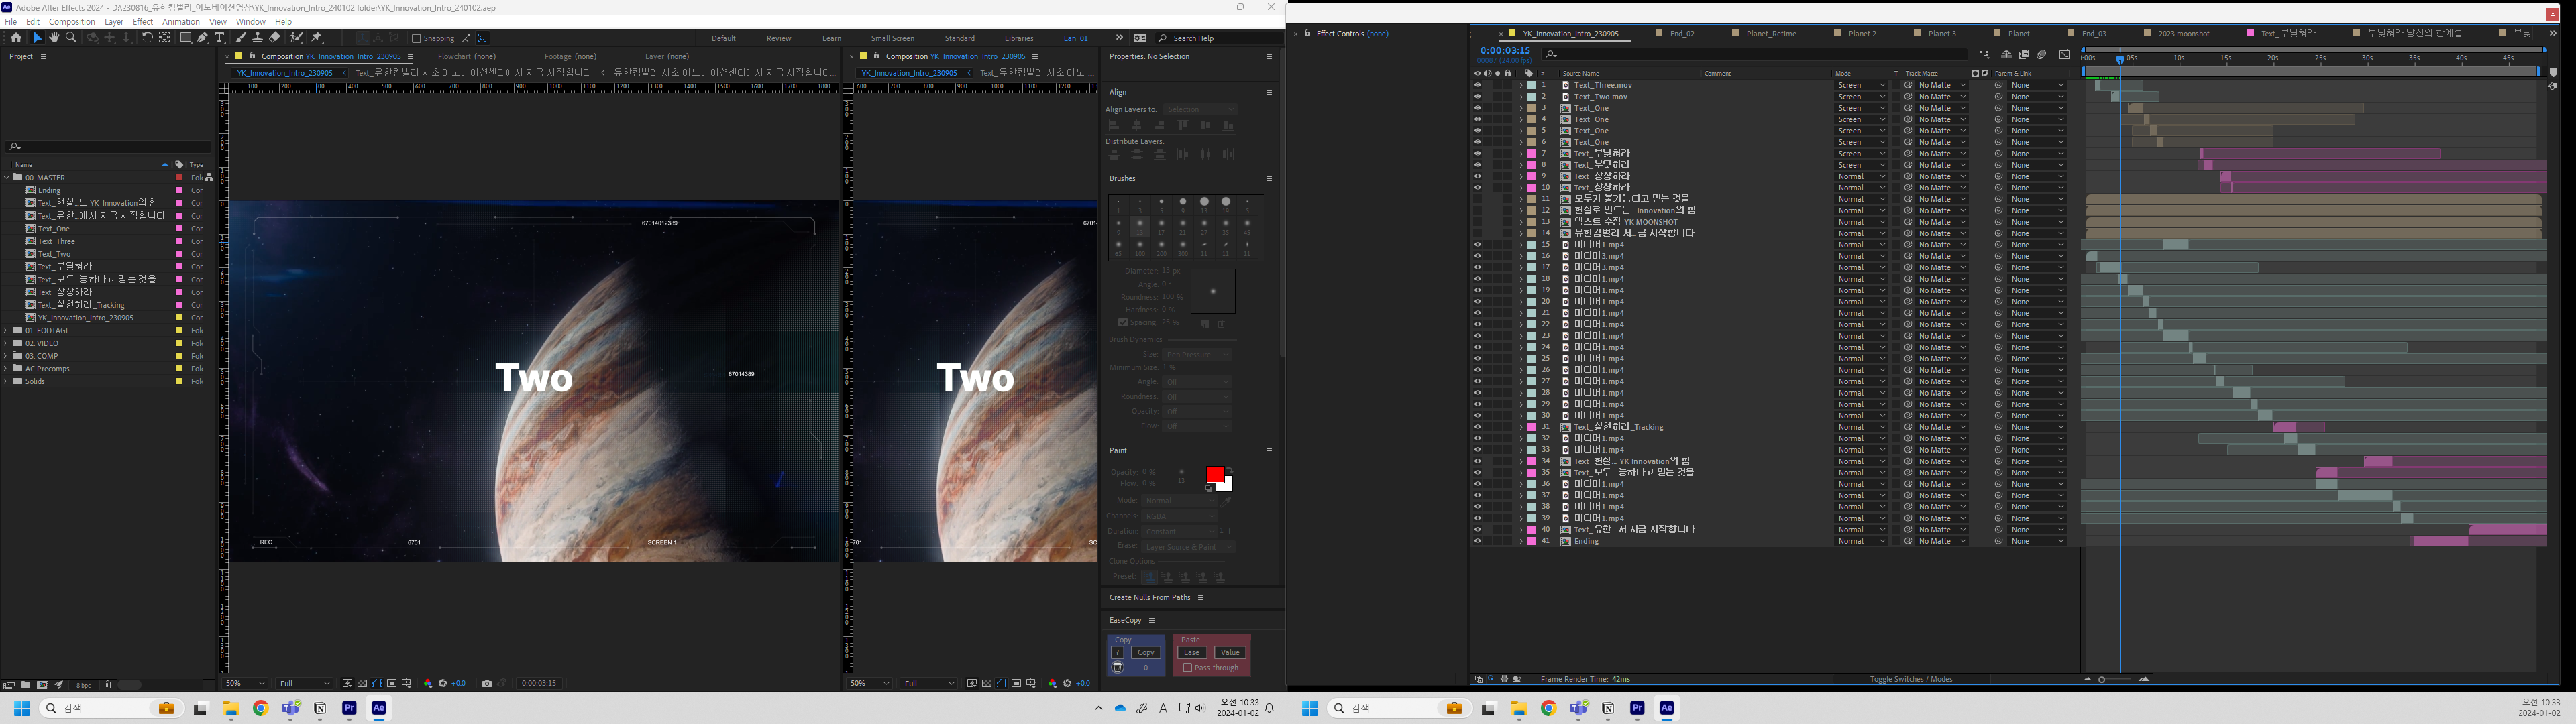Expand the 01.FOOTAGE folder
The height and width of the screenshot is (724, 2576).
[5, 330]
